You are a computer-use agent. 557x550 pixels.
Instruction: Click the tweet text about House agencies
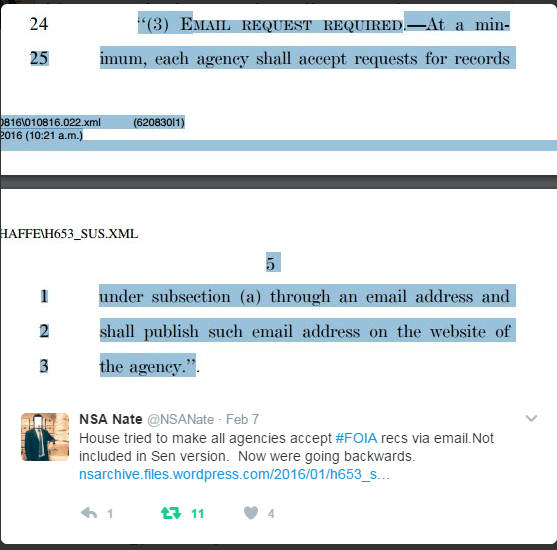[x=286, y=447]
